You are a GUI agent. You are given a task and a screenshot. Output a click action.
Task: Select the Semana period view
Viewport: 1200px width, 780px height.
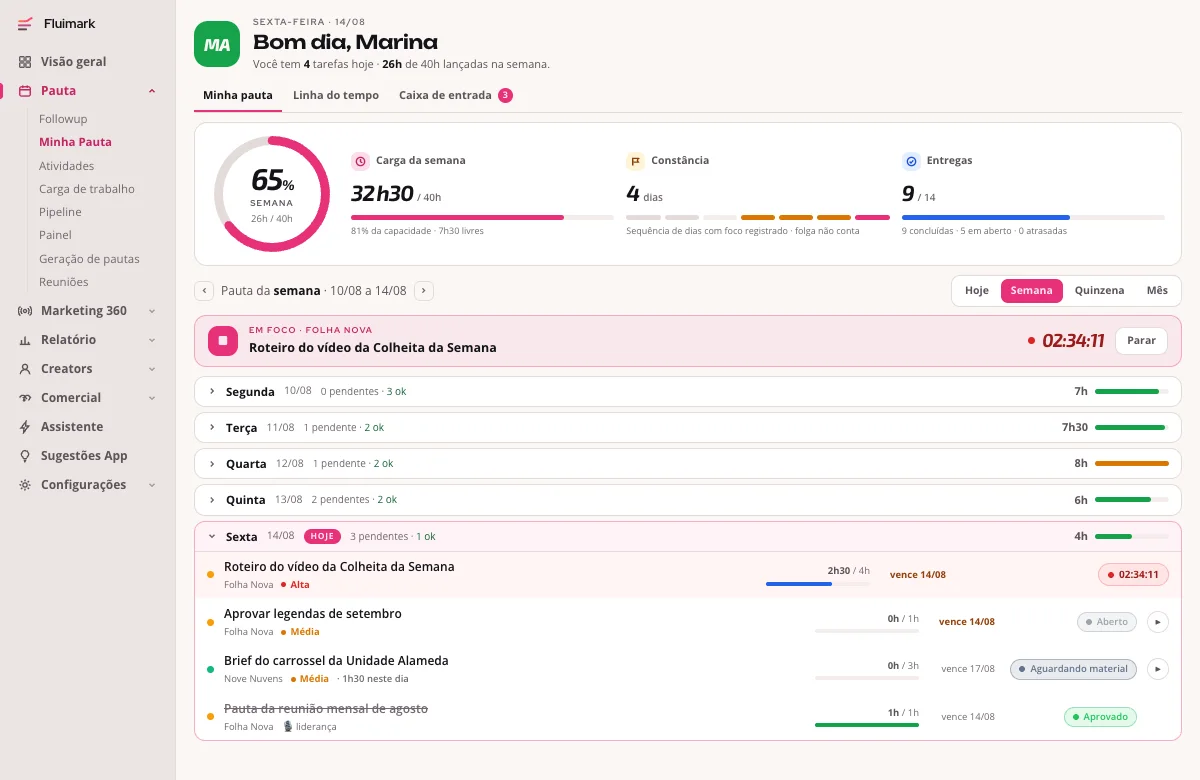click(x=1031, y=291)
